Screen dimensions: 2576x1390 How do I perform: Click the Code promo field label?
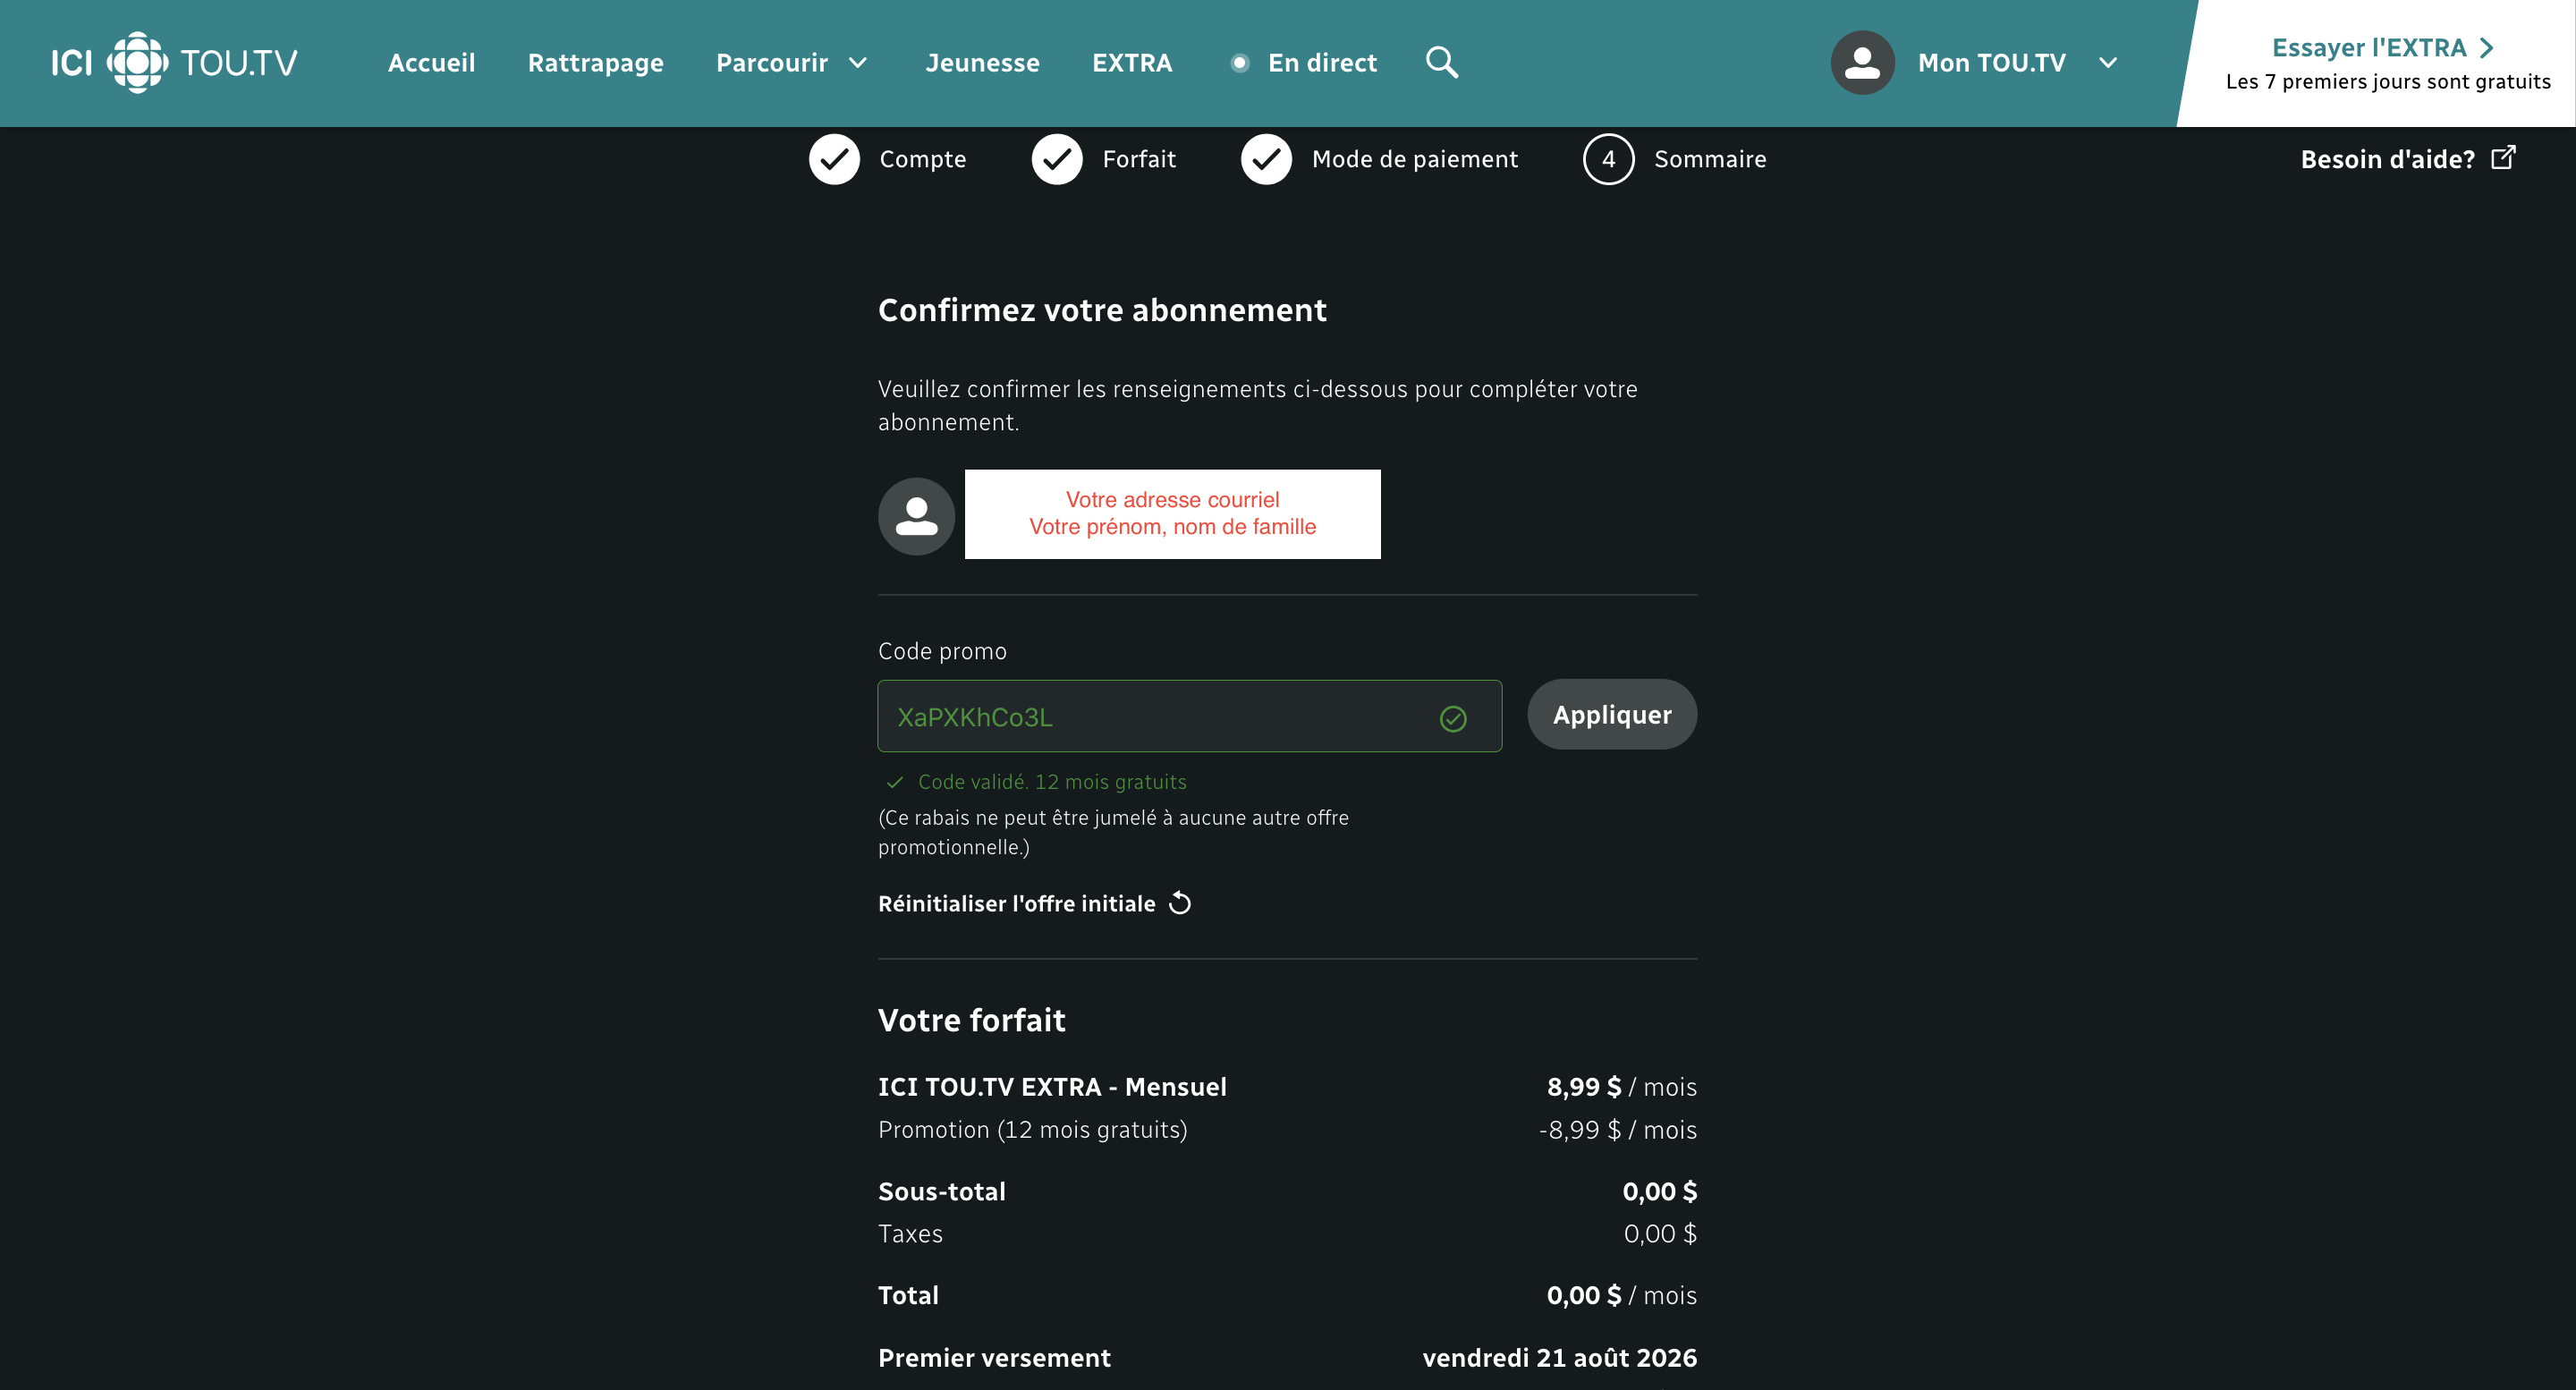[942, 652]
